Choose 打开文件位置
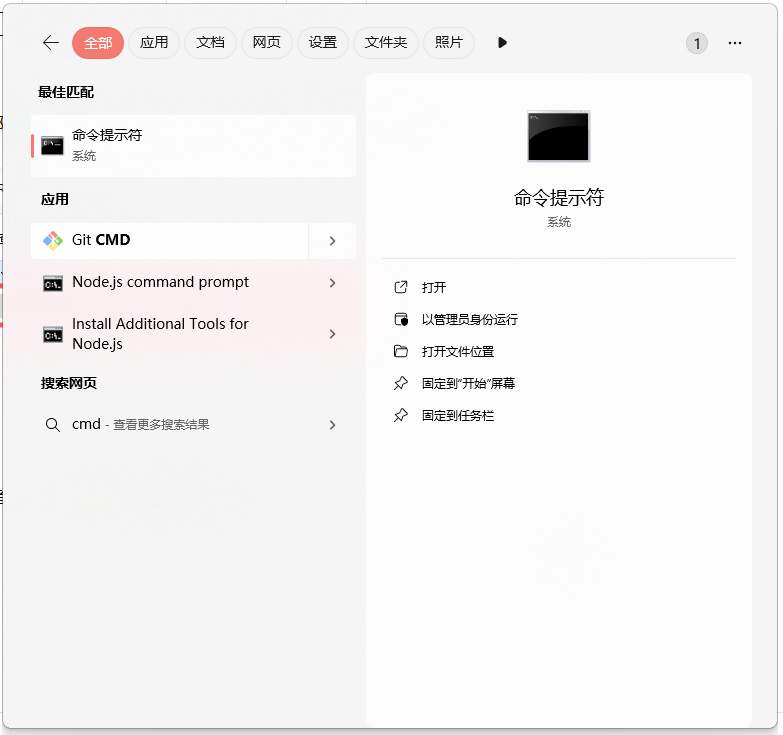This screenshot has width=783, height=735. (457, 352)
